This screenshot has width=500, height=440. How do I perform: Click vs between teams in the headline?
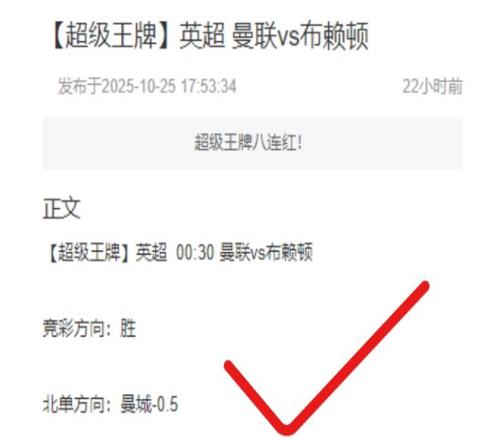(288, 37)
